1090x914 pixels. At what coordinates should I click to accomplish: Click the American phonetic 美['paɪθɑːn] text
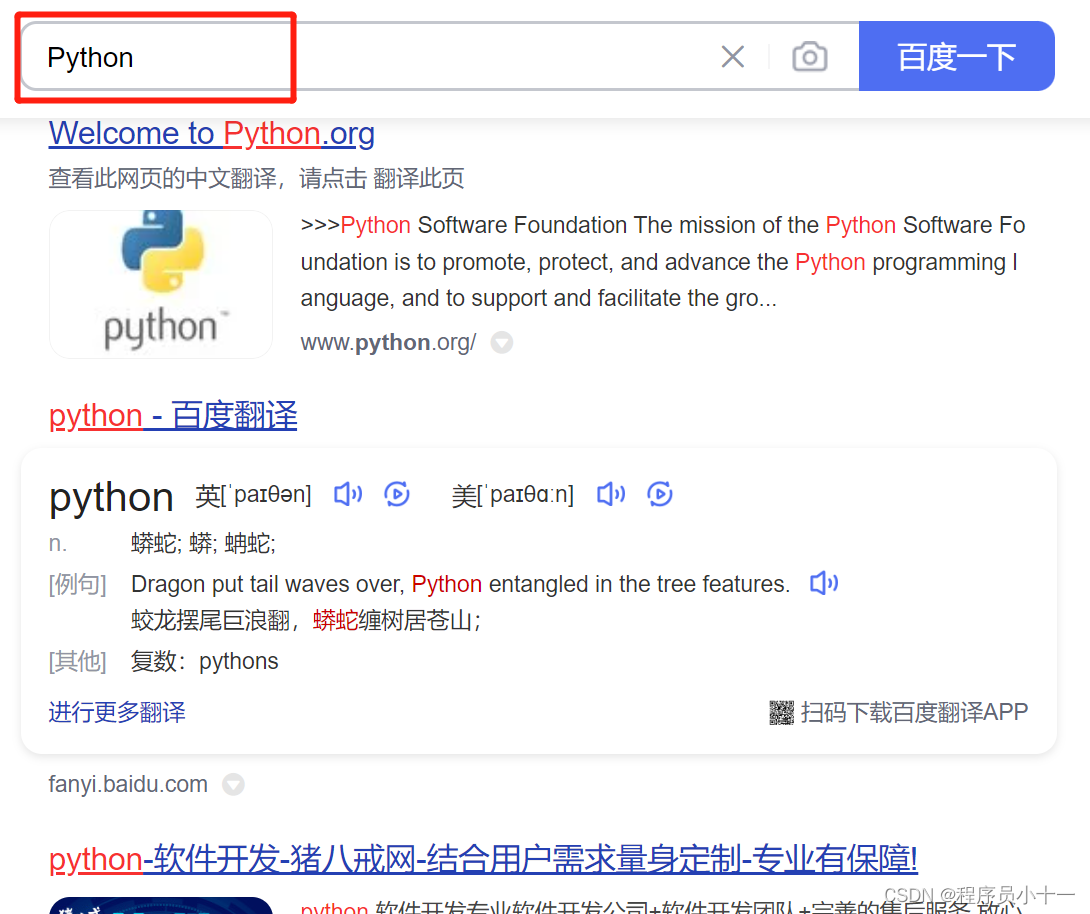513,495
